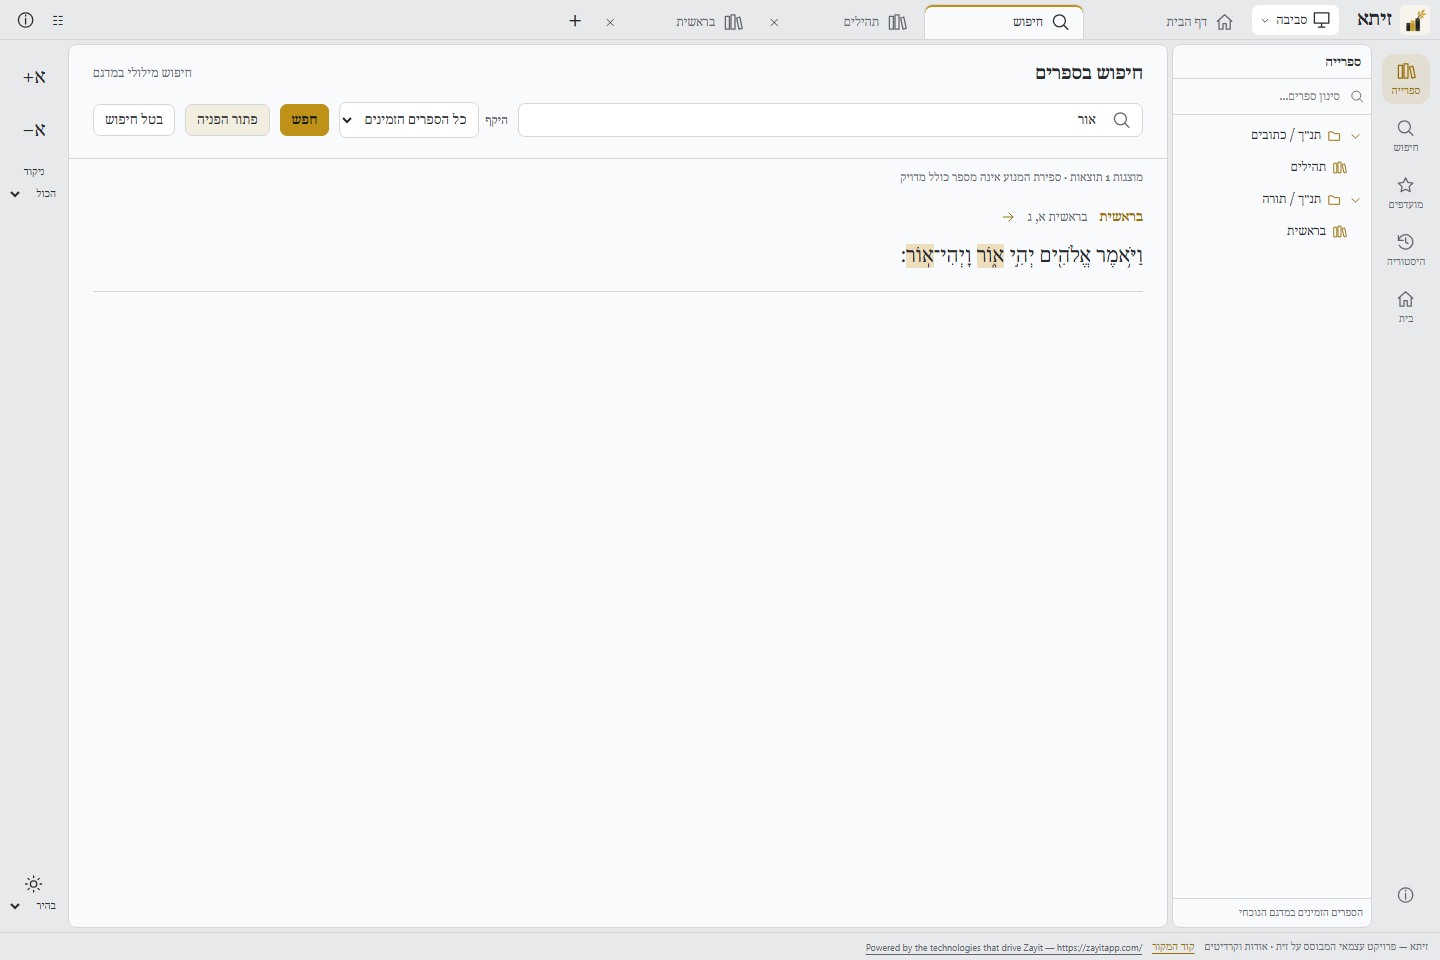The image size is (1440, 960).
Task: Open the סביבה environment dropdown
Action: point(1295,20)
